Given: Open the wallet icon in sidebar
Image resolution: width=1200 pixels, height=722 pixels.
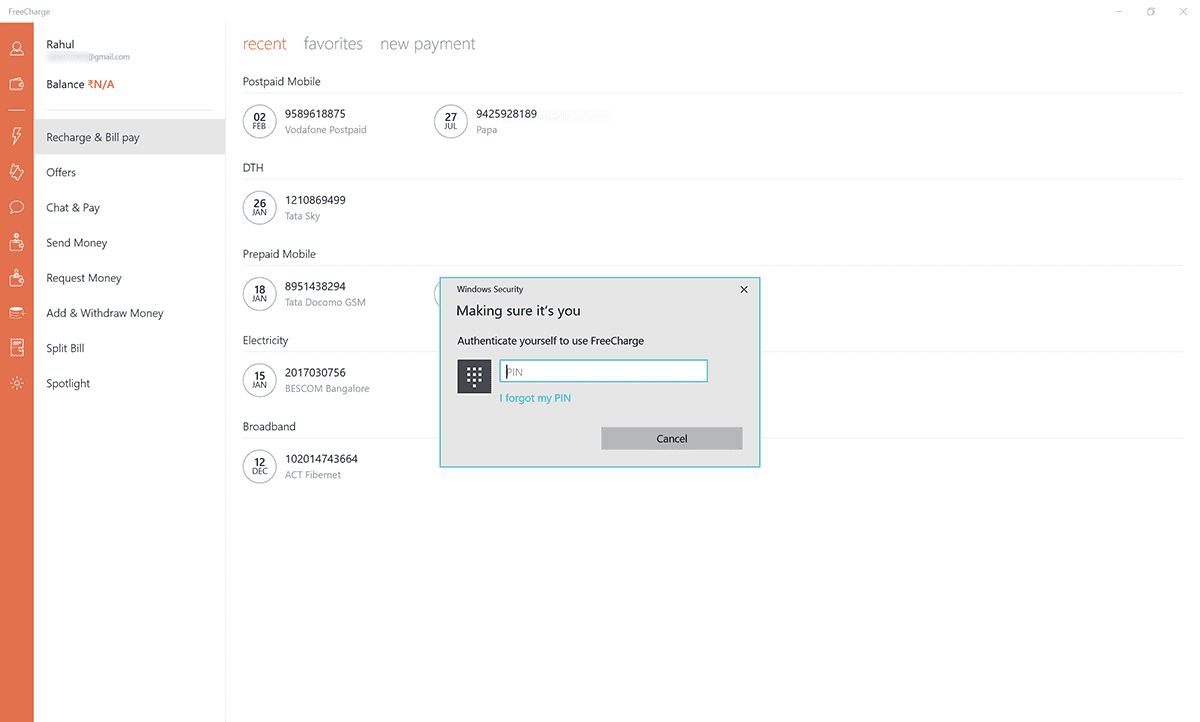Looking at the screenshot, I should coord(16,84).
